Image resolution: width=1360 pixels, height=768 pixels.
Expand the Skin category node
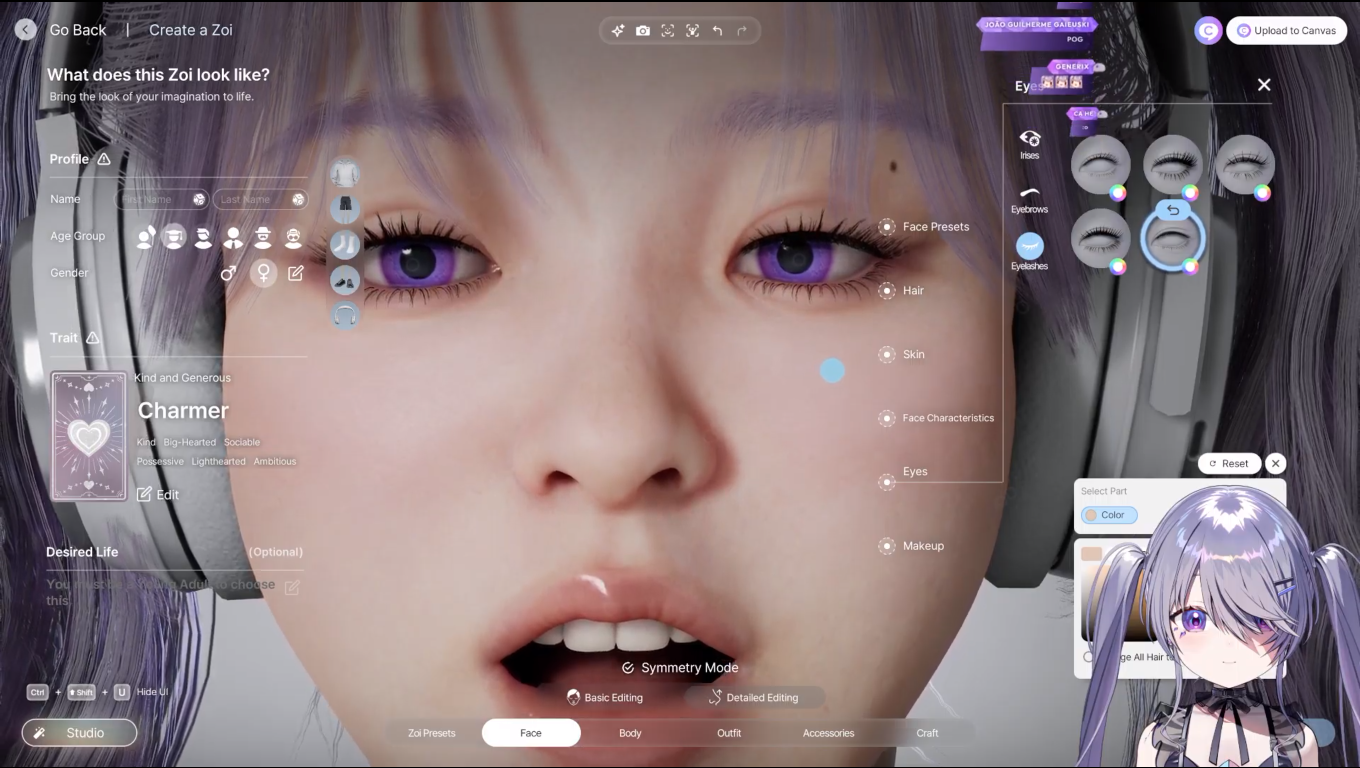pos(887,355)
